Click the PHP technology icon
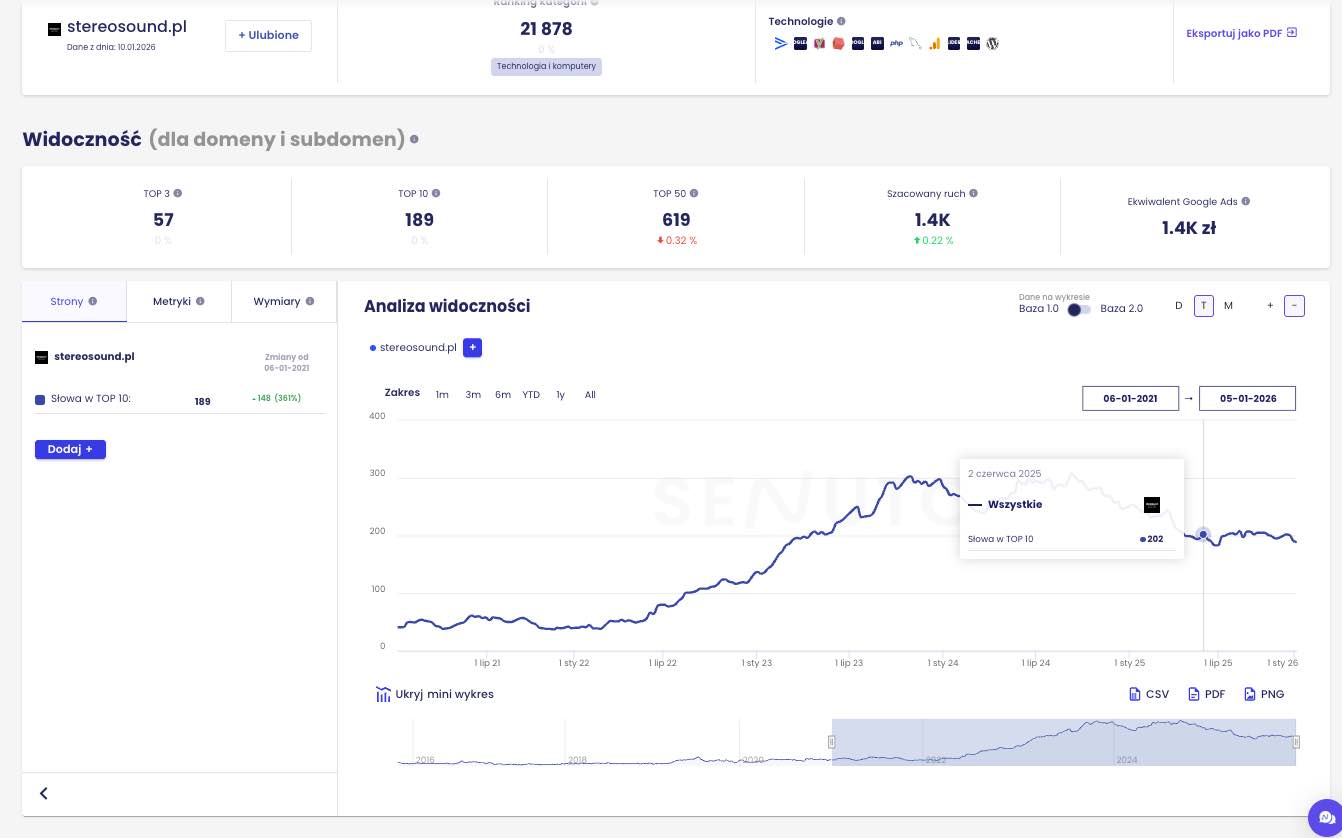 click(x=896, y=43)
